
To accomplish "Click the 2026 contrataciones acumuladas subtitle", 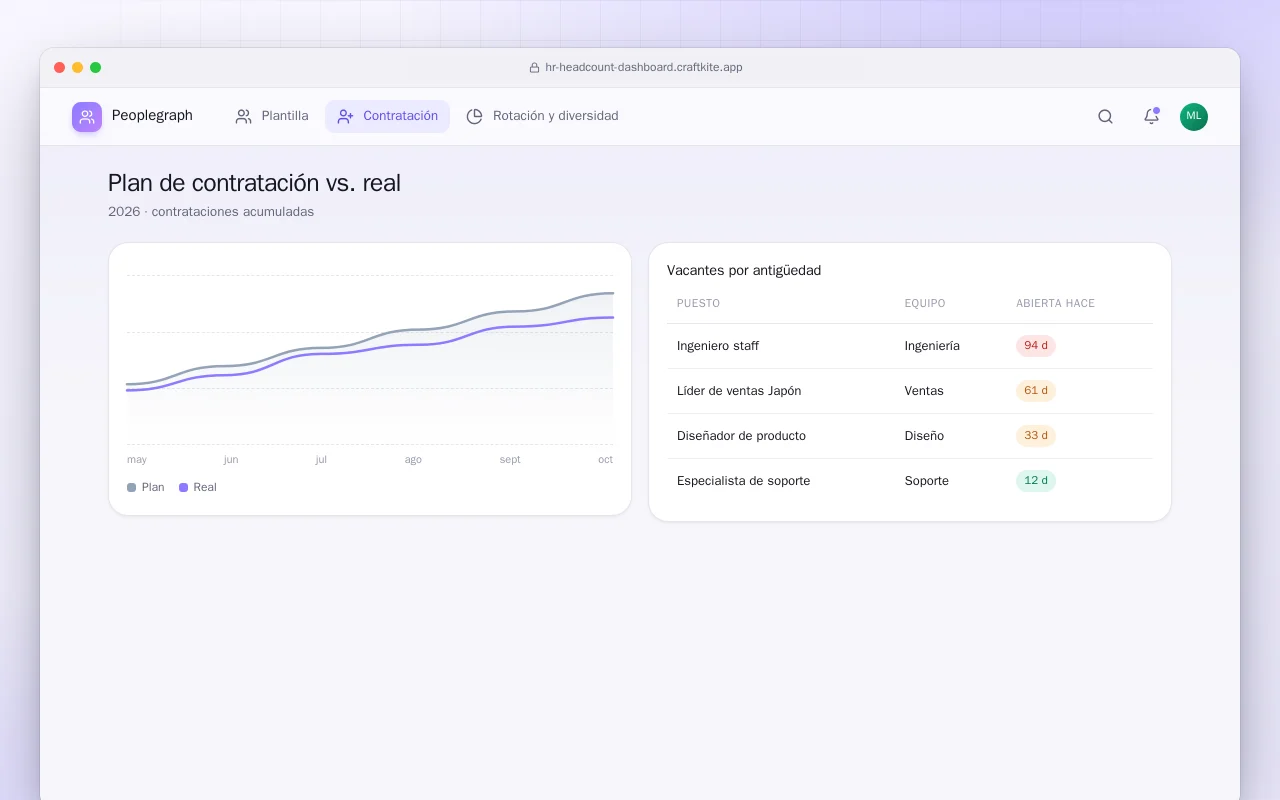I will (211, 212).
